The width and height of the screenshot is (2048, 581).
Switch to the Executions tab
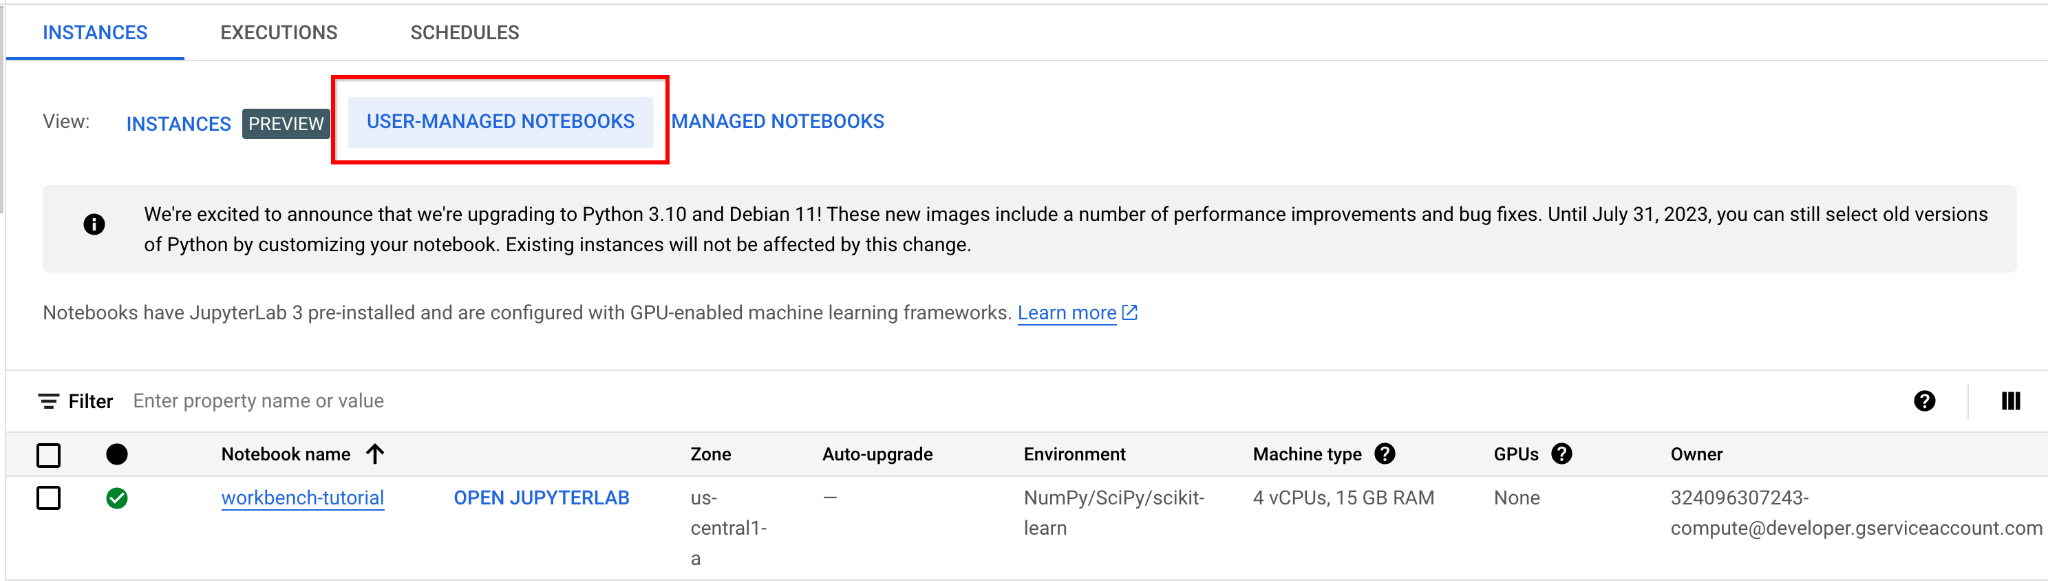pos(279,33)
